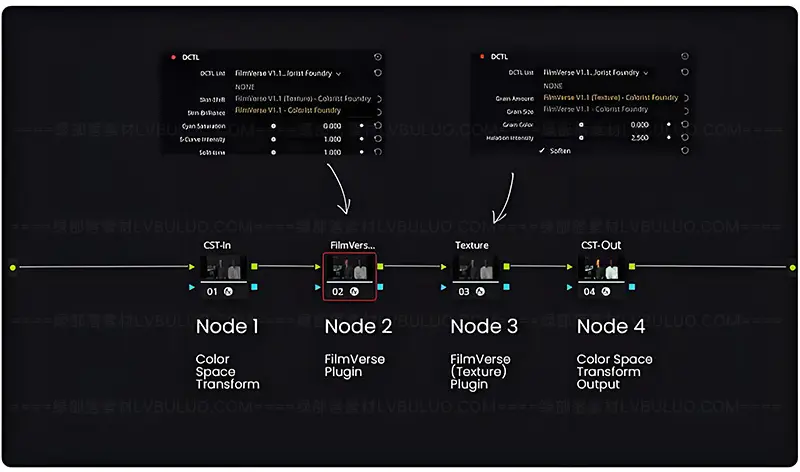This screenshot has width=800, height=472.
Task: Click the blue key output square of Texture node
Action: 507,287
